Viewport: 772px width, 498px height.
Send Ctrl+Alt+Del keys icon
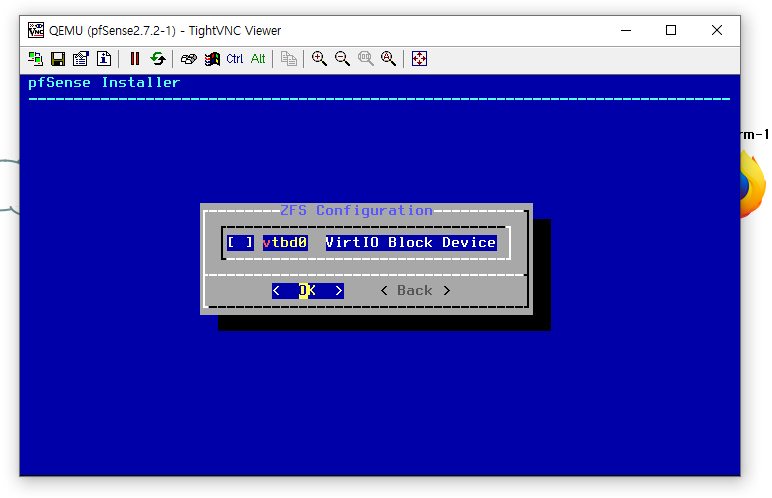(x=189, y=59)
